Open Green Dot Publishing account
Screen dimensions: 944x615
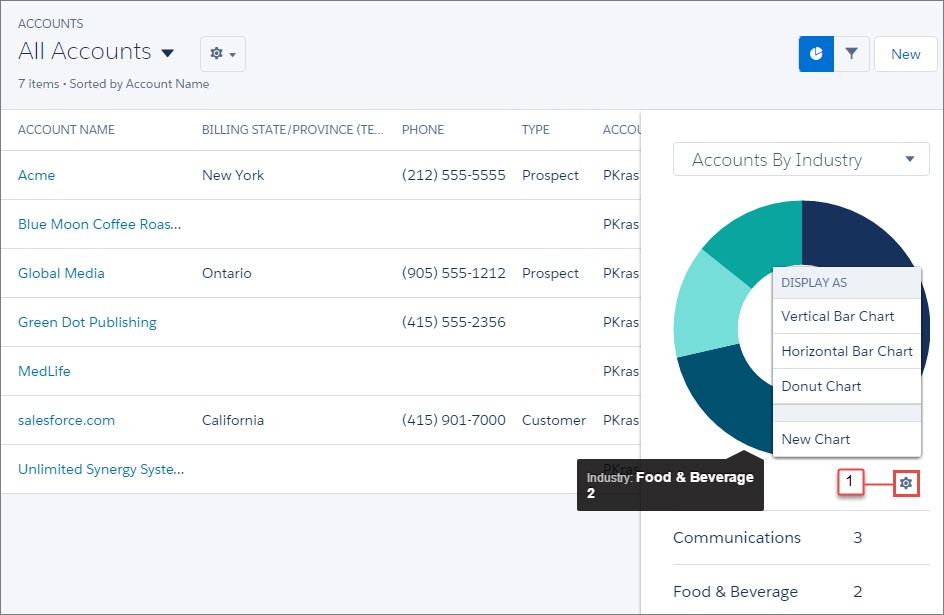(x=87, y=323)
